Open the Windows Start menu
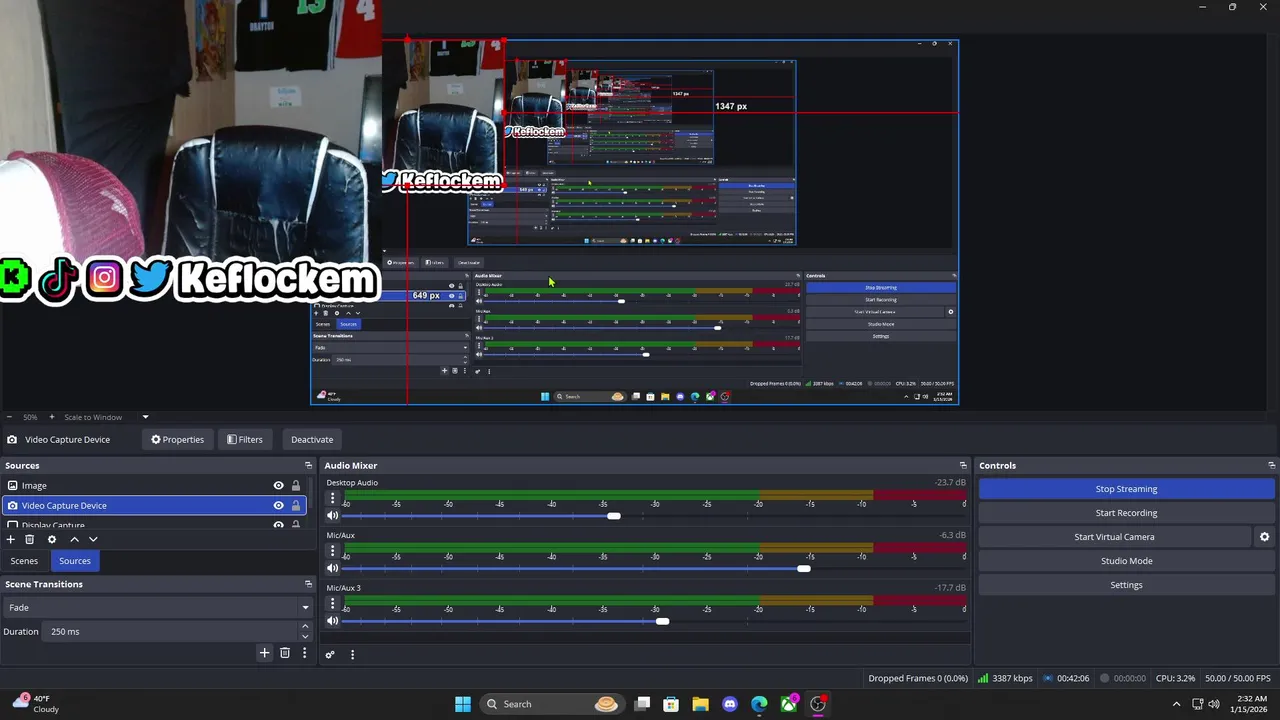 [x=463, y=704]
